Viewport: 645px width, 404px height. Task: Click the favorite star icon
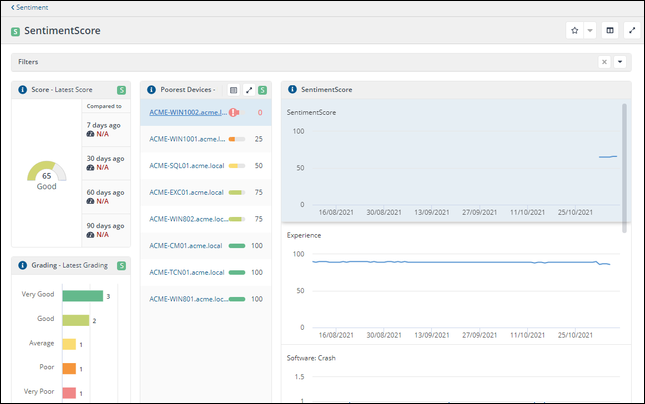click(x=574, y=31)
